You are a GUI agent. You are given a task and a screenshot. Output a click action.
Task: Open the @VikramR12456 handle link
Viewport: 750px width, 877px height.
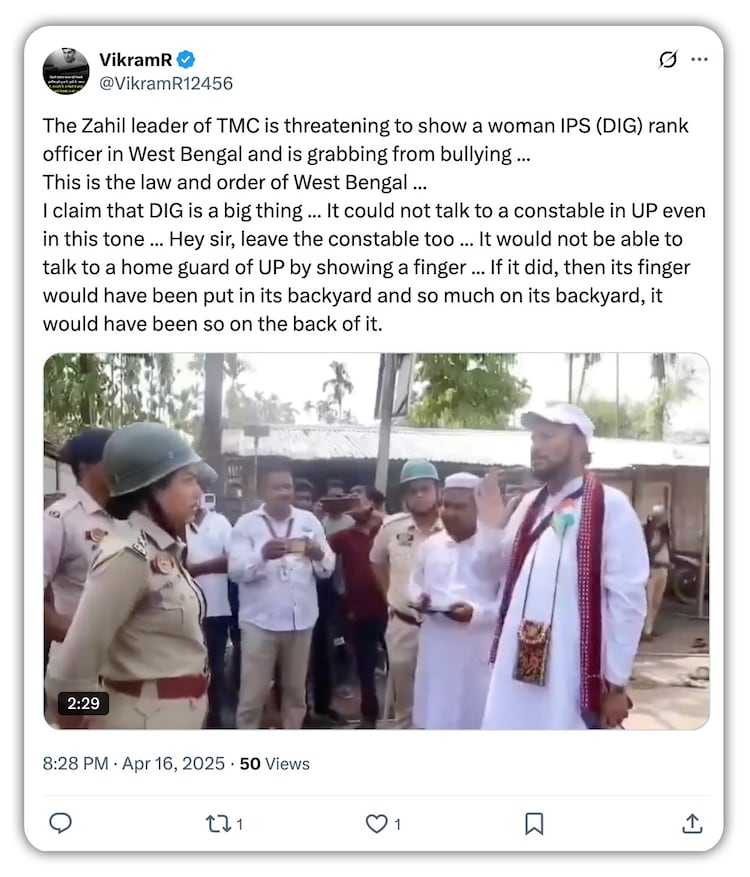coord(165,83)
